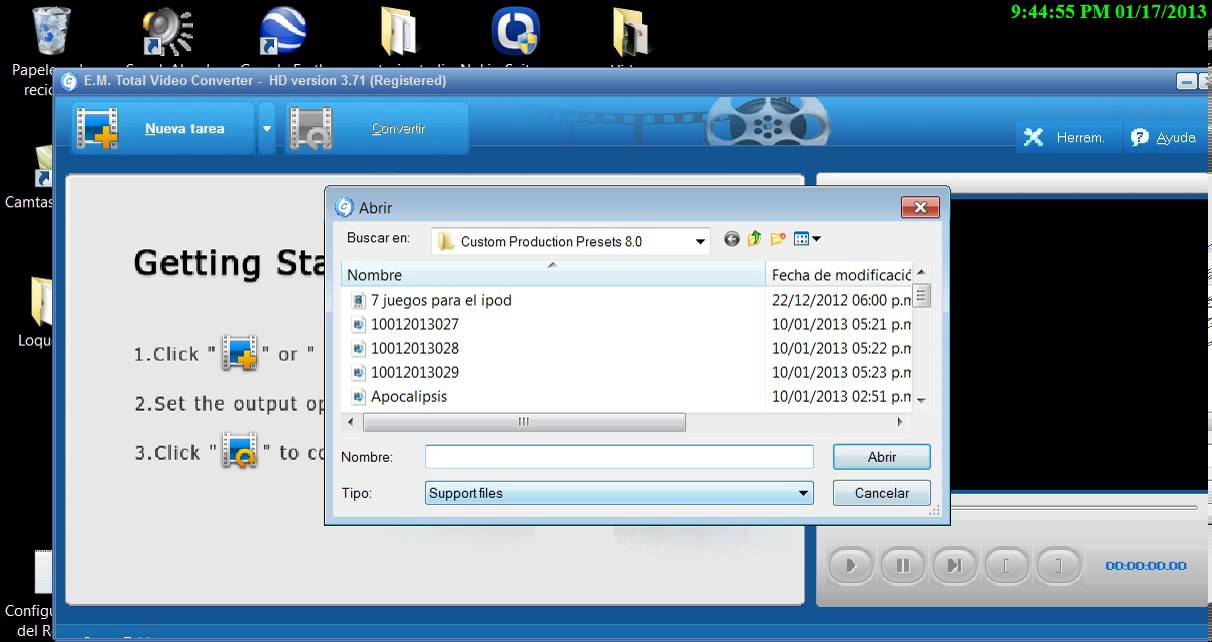Click the date 10/01/2013 02:51 p.m.
The height and width of the screenshot is (642, 1212).
(841, 396)
